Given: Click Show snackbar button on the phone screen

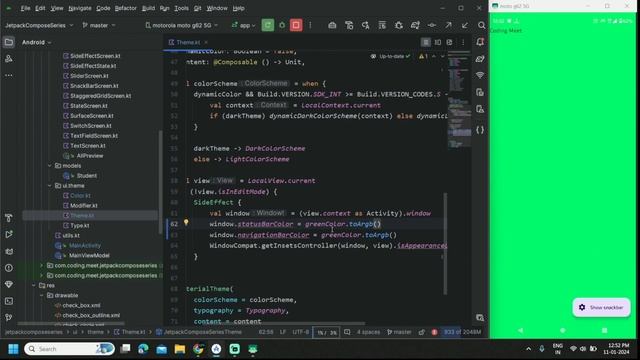Looking at the screenshot, I should coord(601,307).
